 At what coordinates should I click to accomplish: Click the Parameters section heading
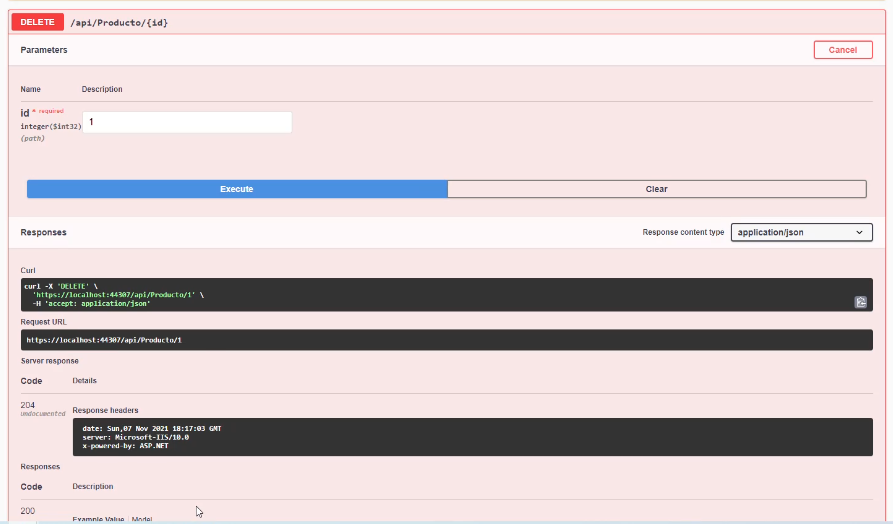point(44,50)
